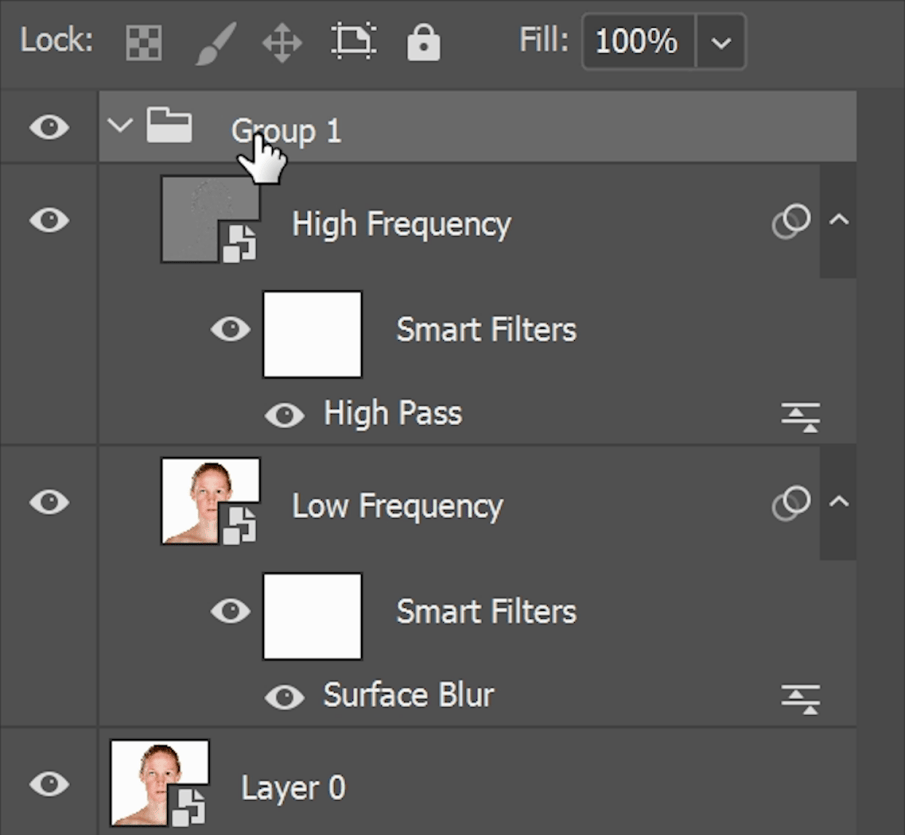The height and width of the screenshot is (835, 905).
Task: Toggle Surface Blur filter visibility
Action: coord(285,697)
